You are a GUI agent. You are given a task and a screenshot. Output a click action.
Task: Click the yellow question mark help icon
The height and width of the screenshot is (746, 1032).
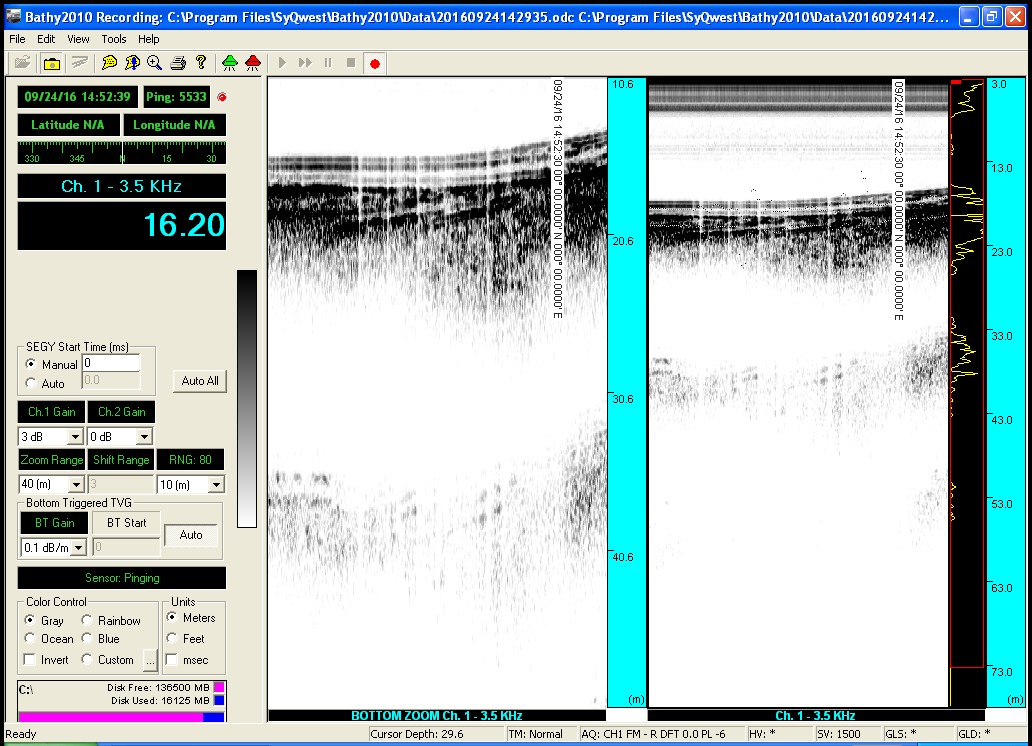coord(201,63)
